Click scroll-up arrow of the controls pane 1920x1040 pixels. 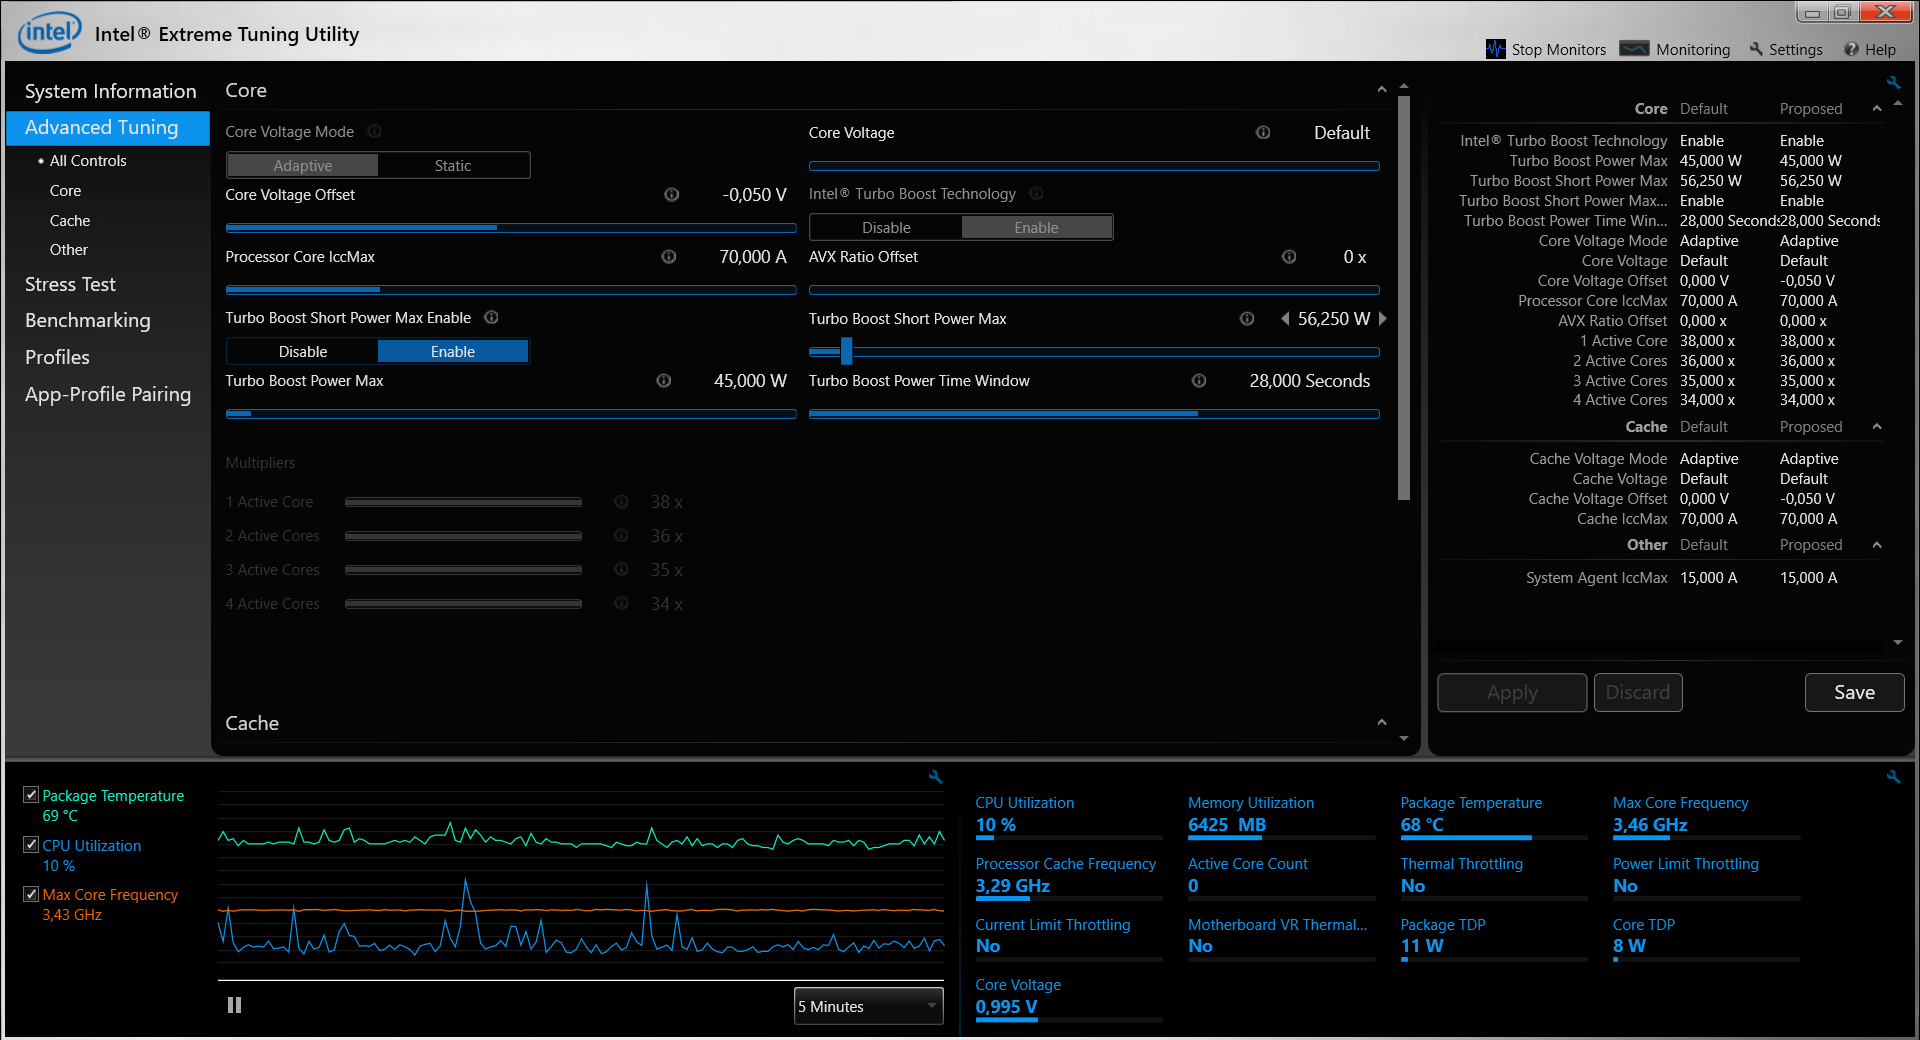[1404, 86]
